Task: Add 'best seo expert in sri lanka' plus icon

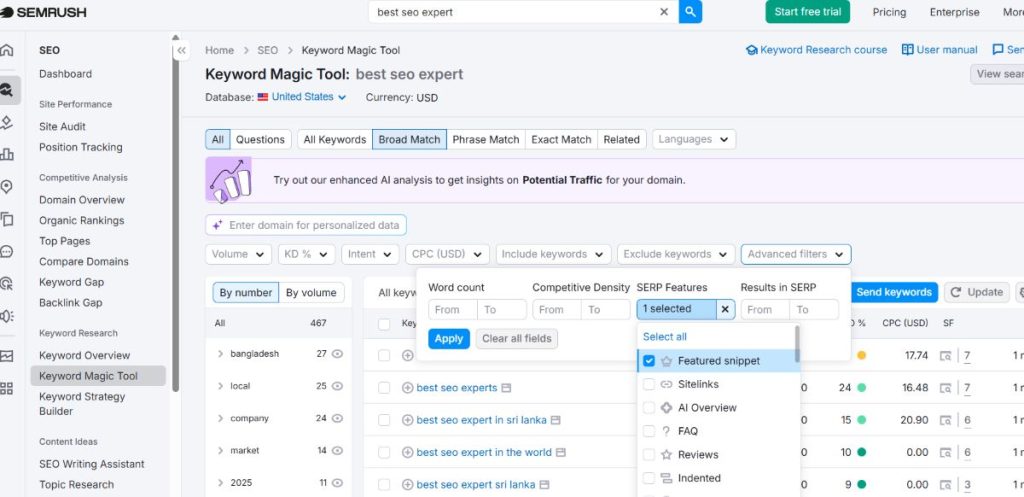Action: (408, 420)
